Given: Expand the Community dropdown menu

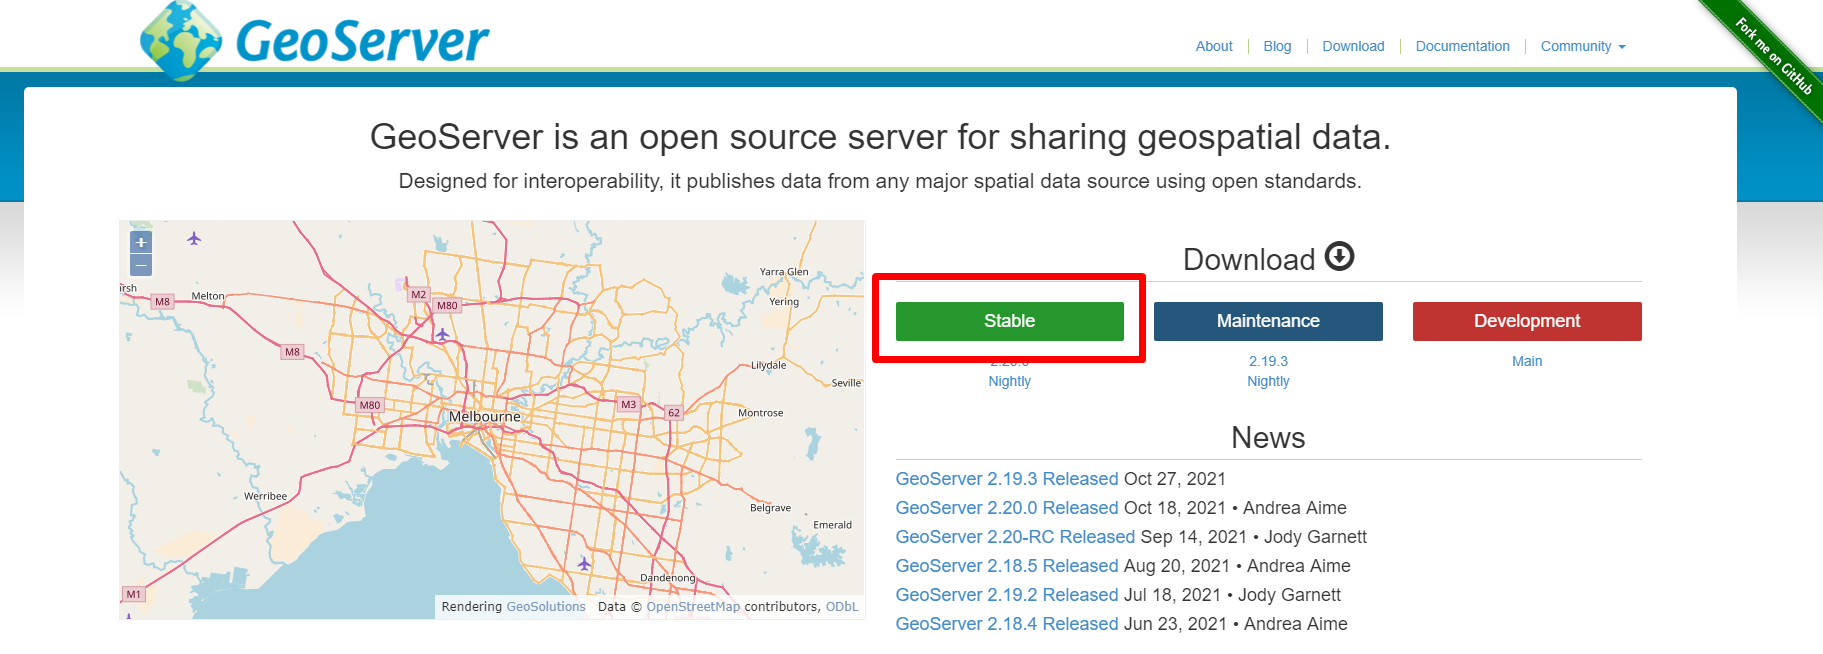Looking at the screenshot, I should point(1583,46).
